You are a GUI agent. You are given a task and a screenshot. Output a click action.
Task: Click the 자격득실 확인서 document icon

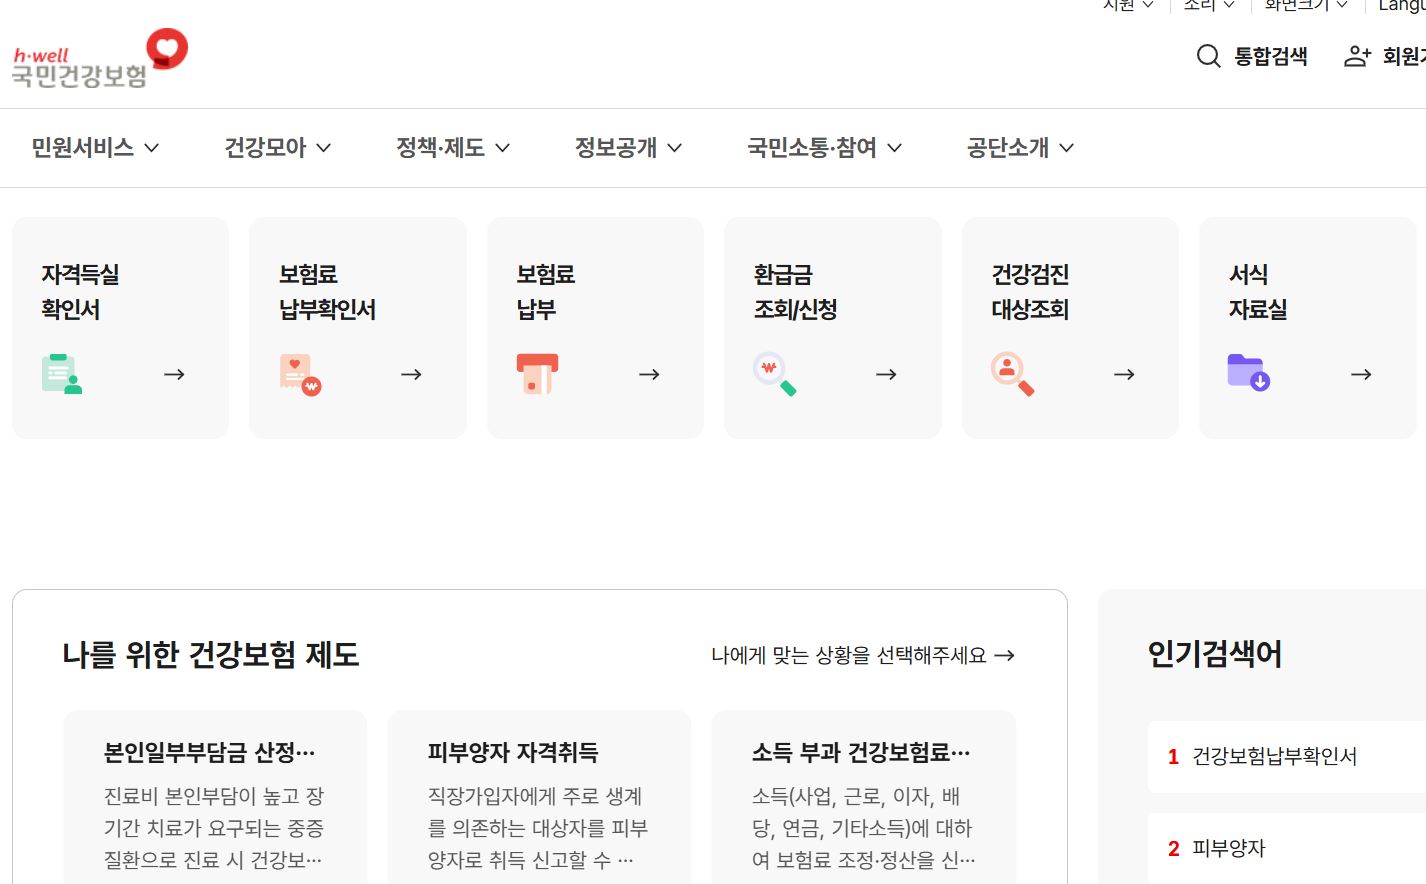[x=59, y=371]
